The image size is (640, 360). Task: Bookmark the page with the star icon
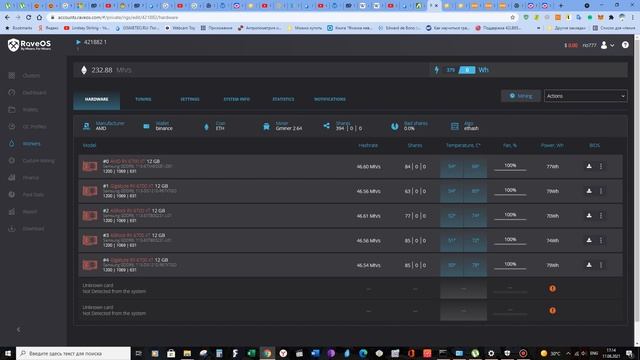coord(513,18)
